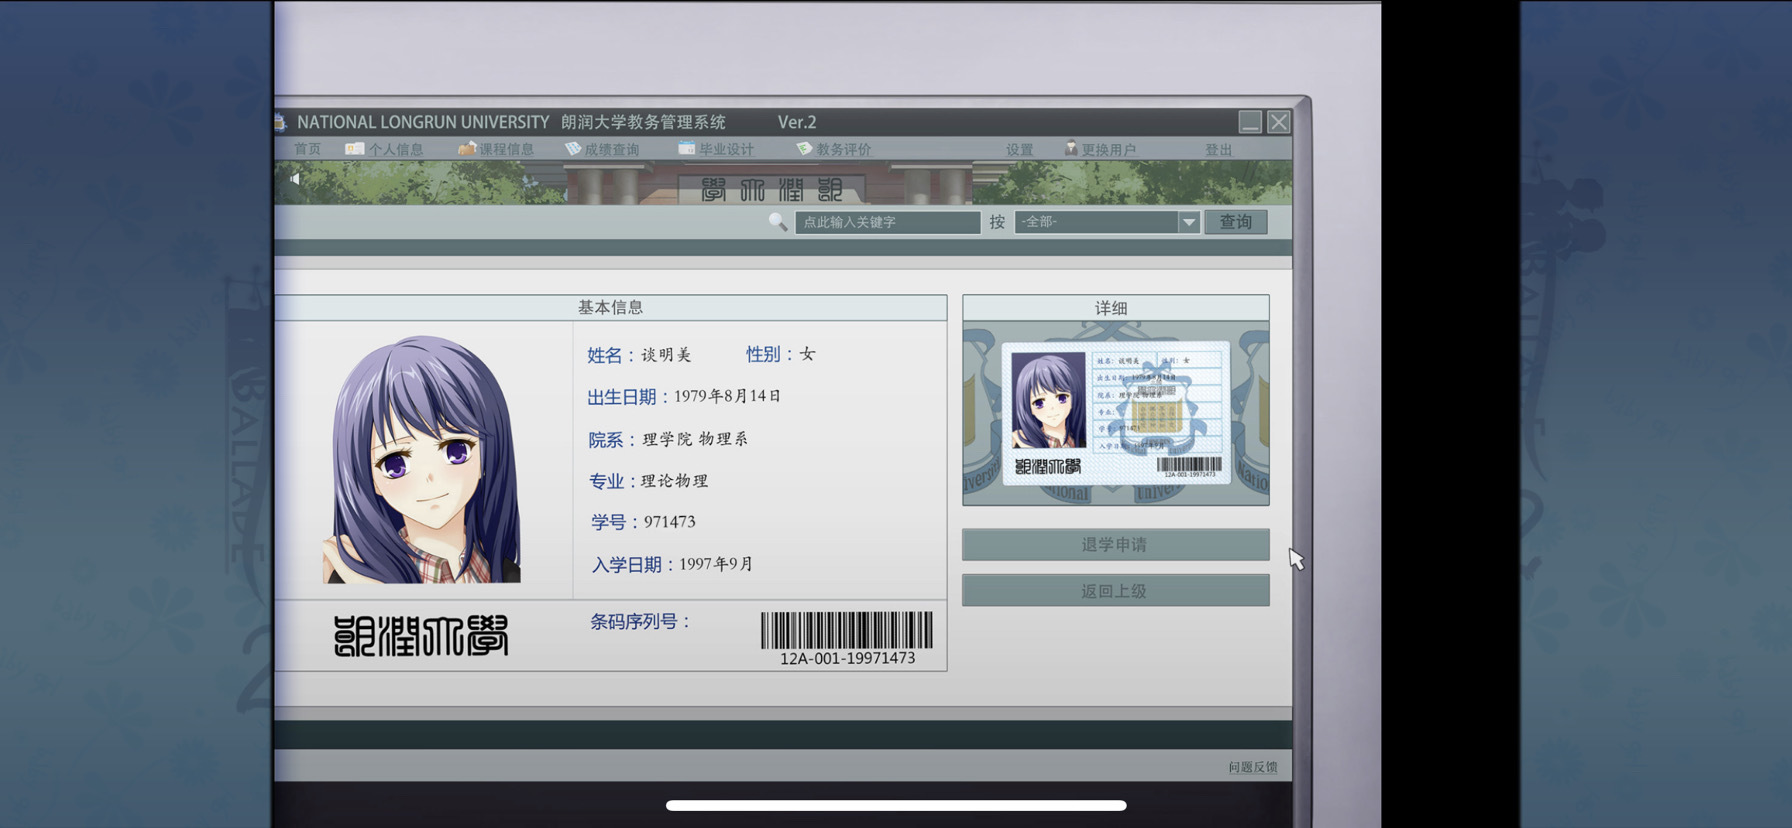This screenshot has height=828, width=1792.
Task: Click the student barcode image
Action: point(847,631)
